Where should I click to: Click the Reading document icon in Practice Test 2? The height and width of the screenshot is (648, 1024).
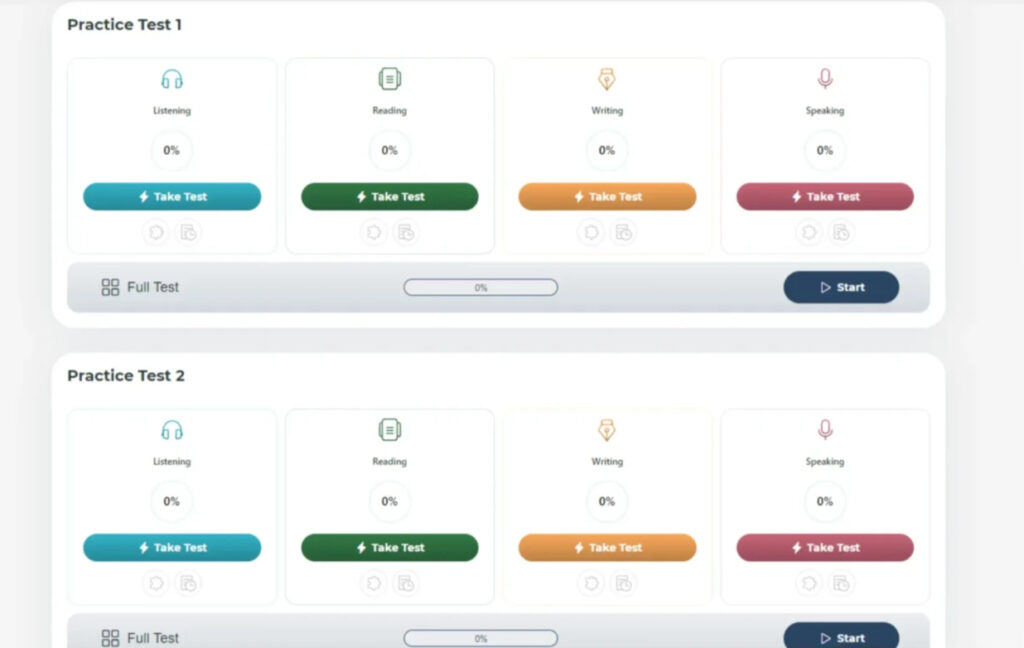coord(389,430)
